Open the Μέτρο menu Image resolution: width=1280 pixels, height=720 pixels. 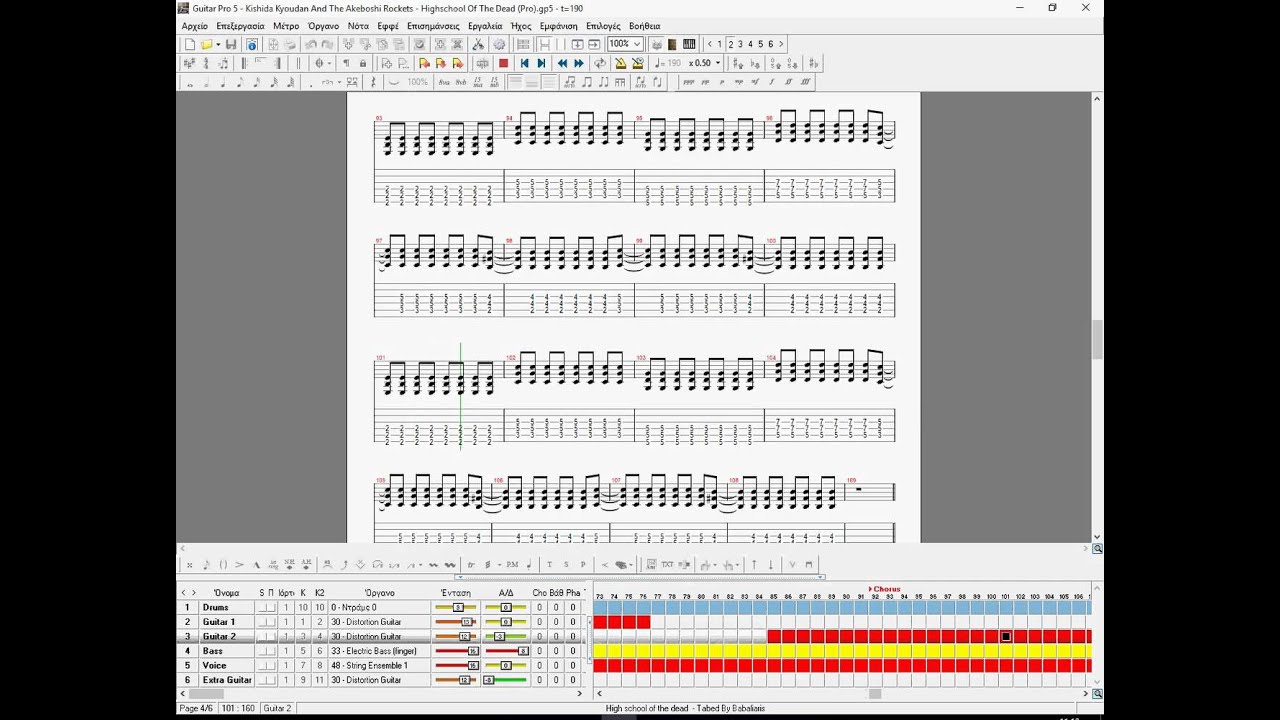286,26
